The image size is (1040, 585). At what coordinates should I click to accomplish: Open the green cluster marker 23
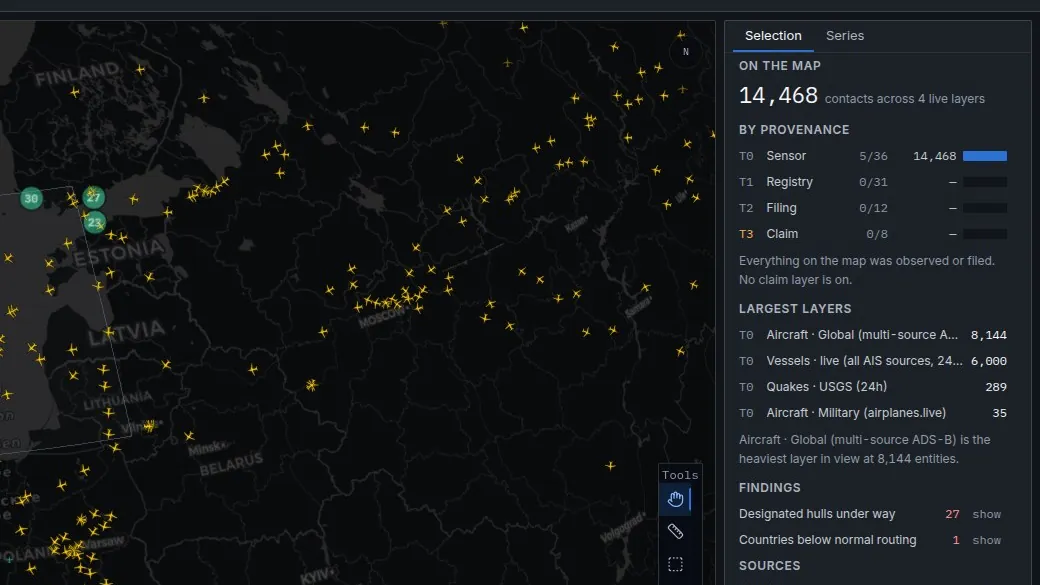pyautogui.click(x=95, y=222)
